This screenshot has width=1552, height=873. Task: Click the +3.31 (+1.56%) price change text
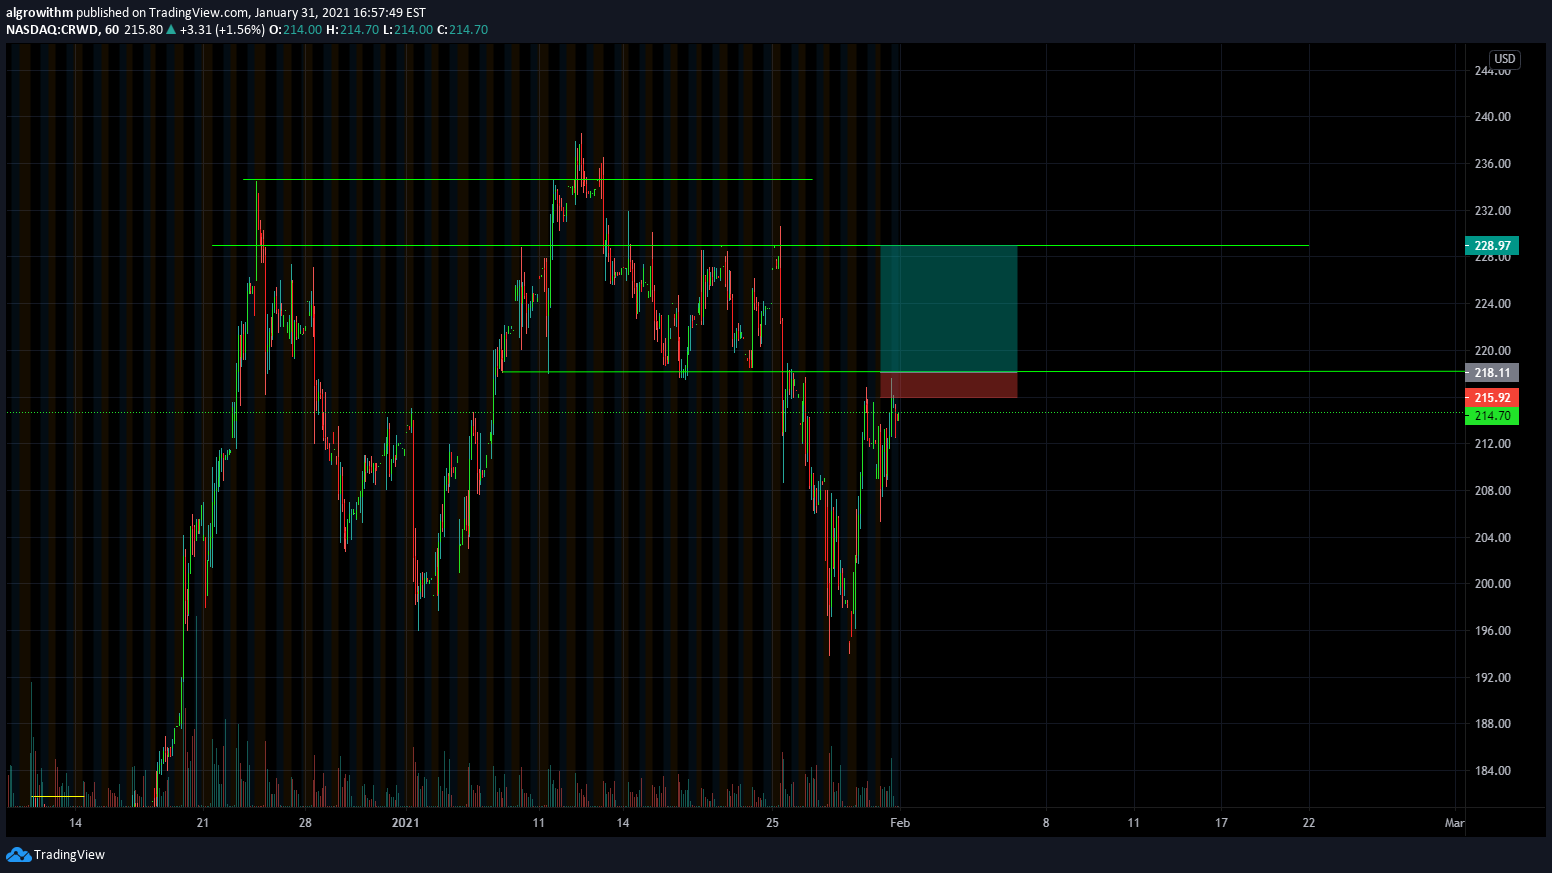tap(222, 29)
